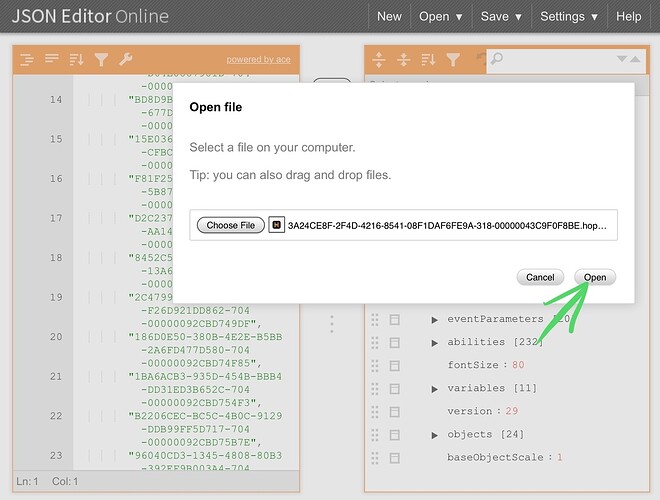
Task: Click the Choose File button
Action: point(231,225)
